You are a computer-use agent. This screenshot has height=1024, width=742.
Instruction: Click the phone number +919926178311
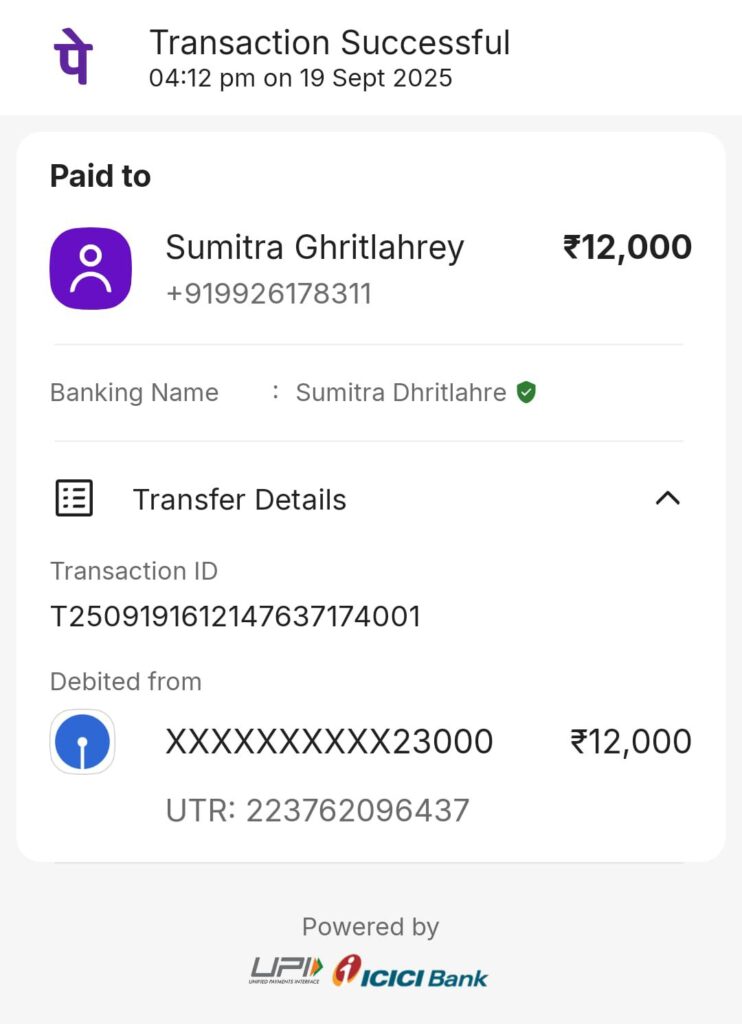click(268, 294)
